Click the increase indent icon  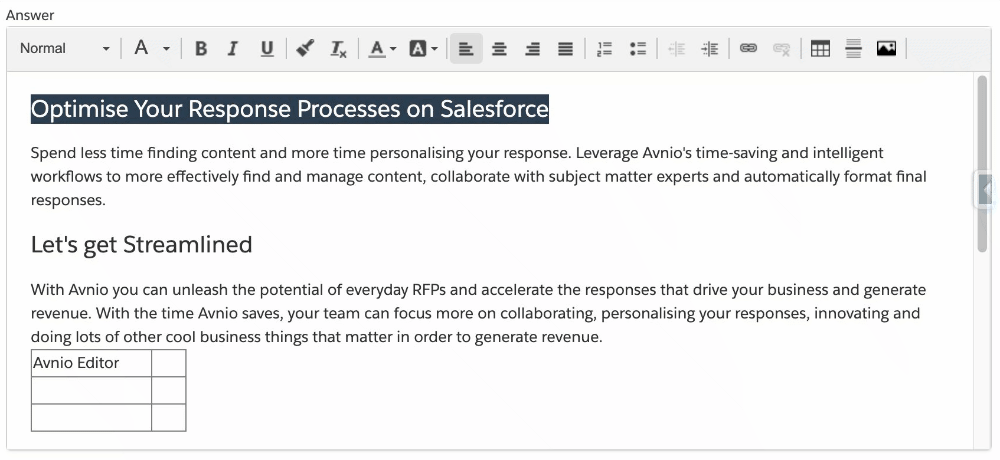click(x=710, y=48)
